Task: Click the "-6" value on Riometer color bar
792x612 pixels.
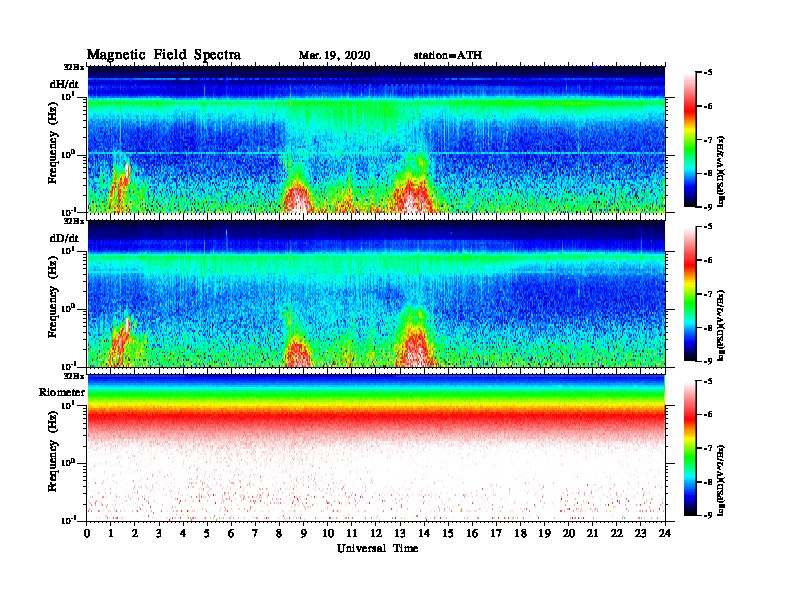Action: 708,415
